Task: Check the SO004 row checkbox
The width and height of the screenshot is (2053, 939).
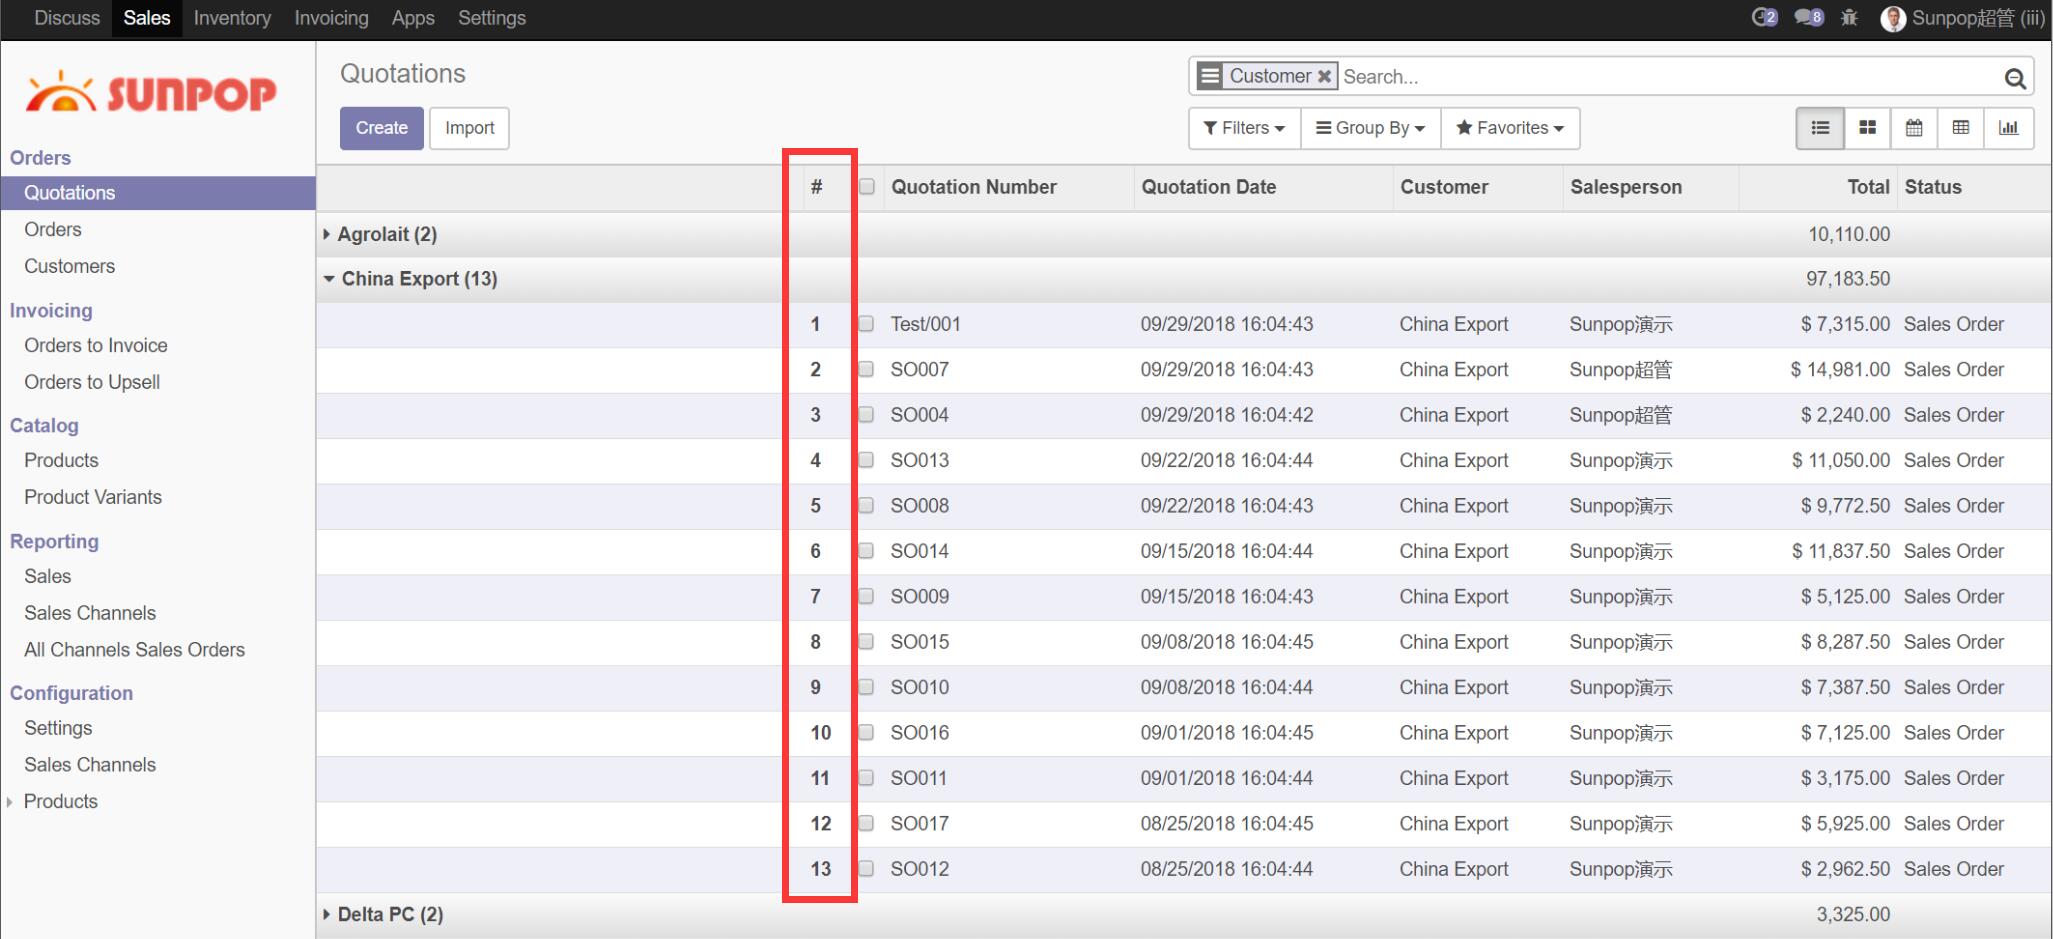Action: click(867, 415)
